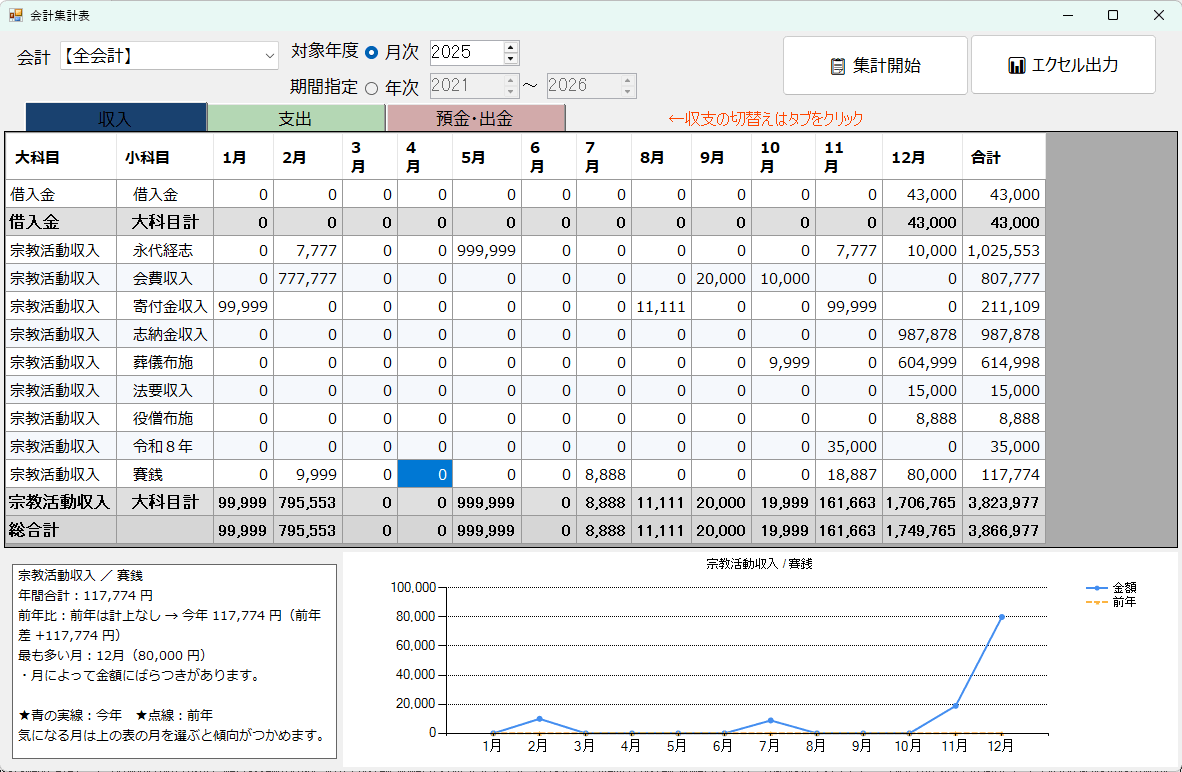Viewport: 1182px width, 772px height.
Task: Switch to the 支出 tab
Action: pos(295,118)
